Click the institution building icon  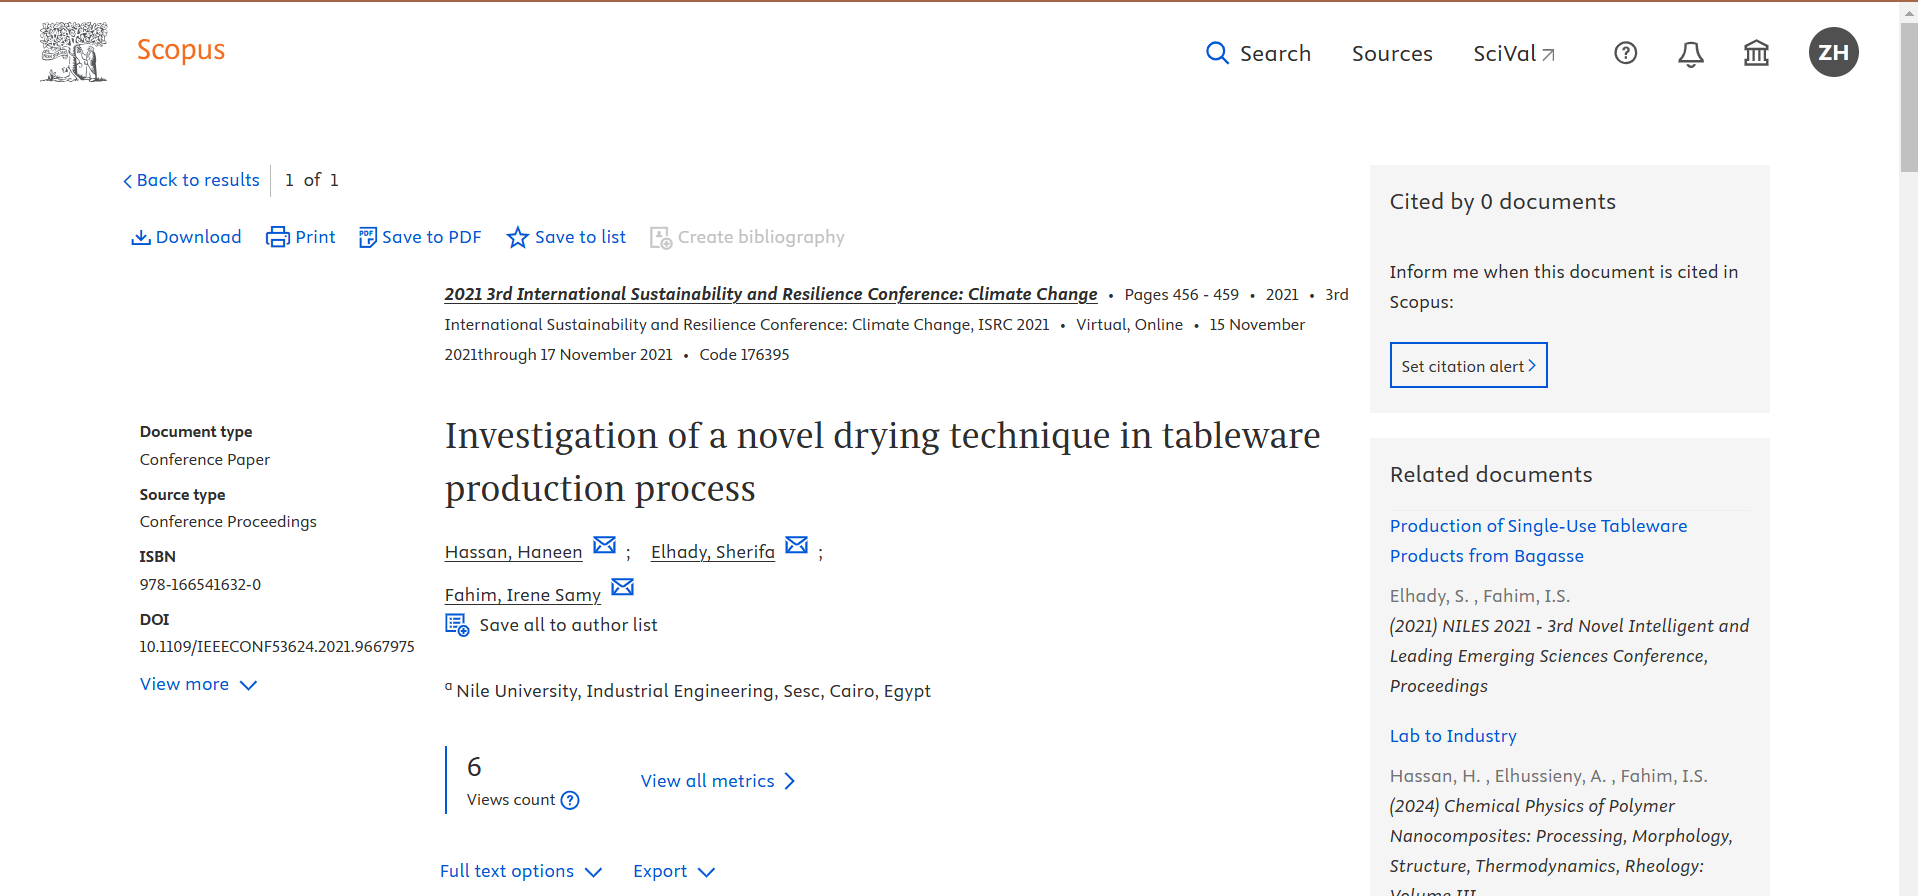tap(1756, 53)
